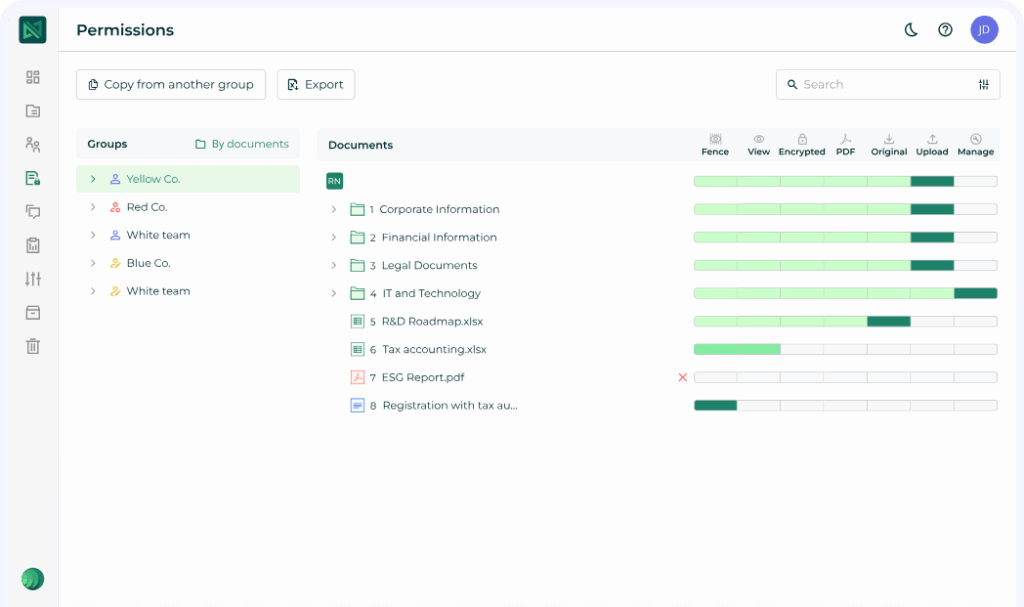Switch grouping using By documents

[242, 144]
